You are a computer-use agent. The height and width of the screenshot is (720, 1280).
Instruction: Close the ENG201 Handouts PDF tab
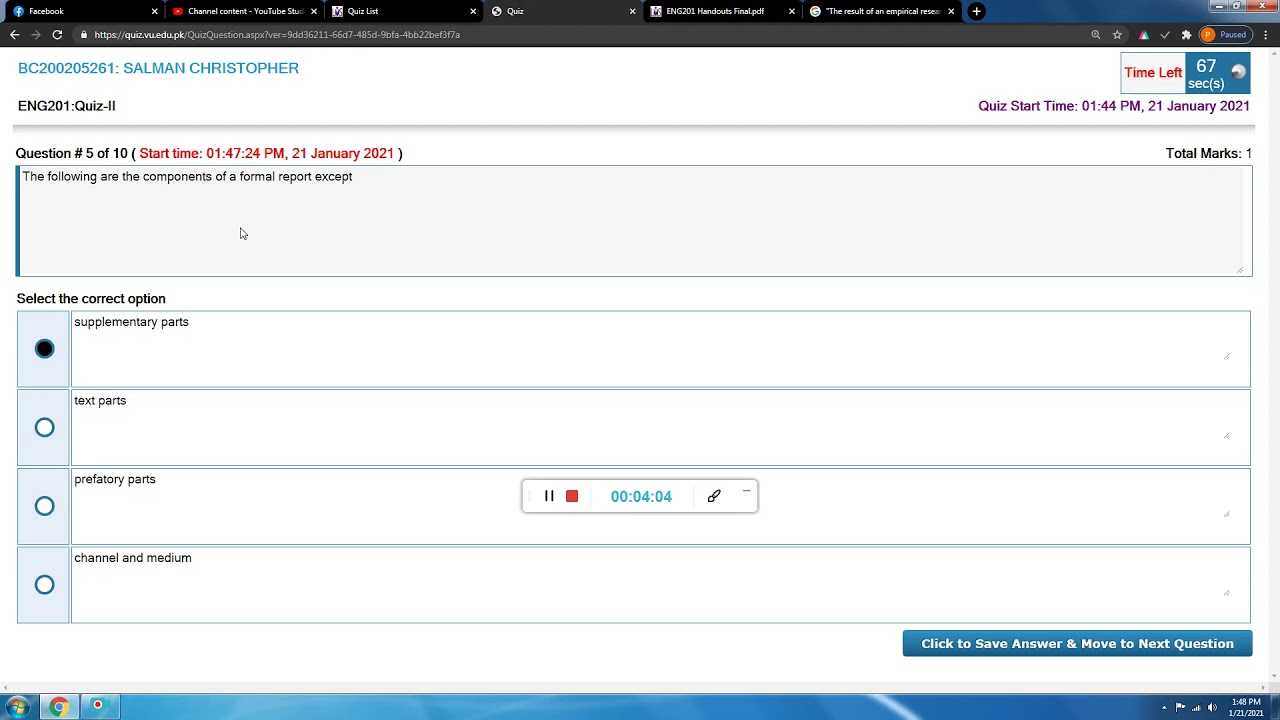pyautogui.click(x=792, y=11)
